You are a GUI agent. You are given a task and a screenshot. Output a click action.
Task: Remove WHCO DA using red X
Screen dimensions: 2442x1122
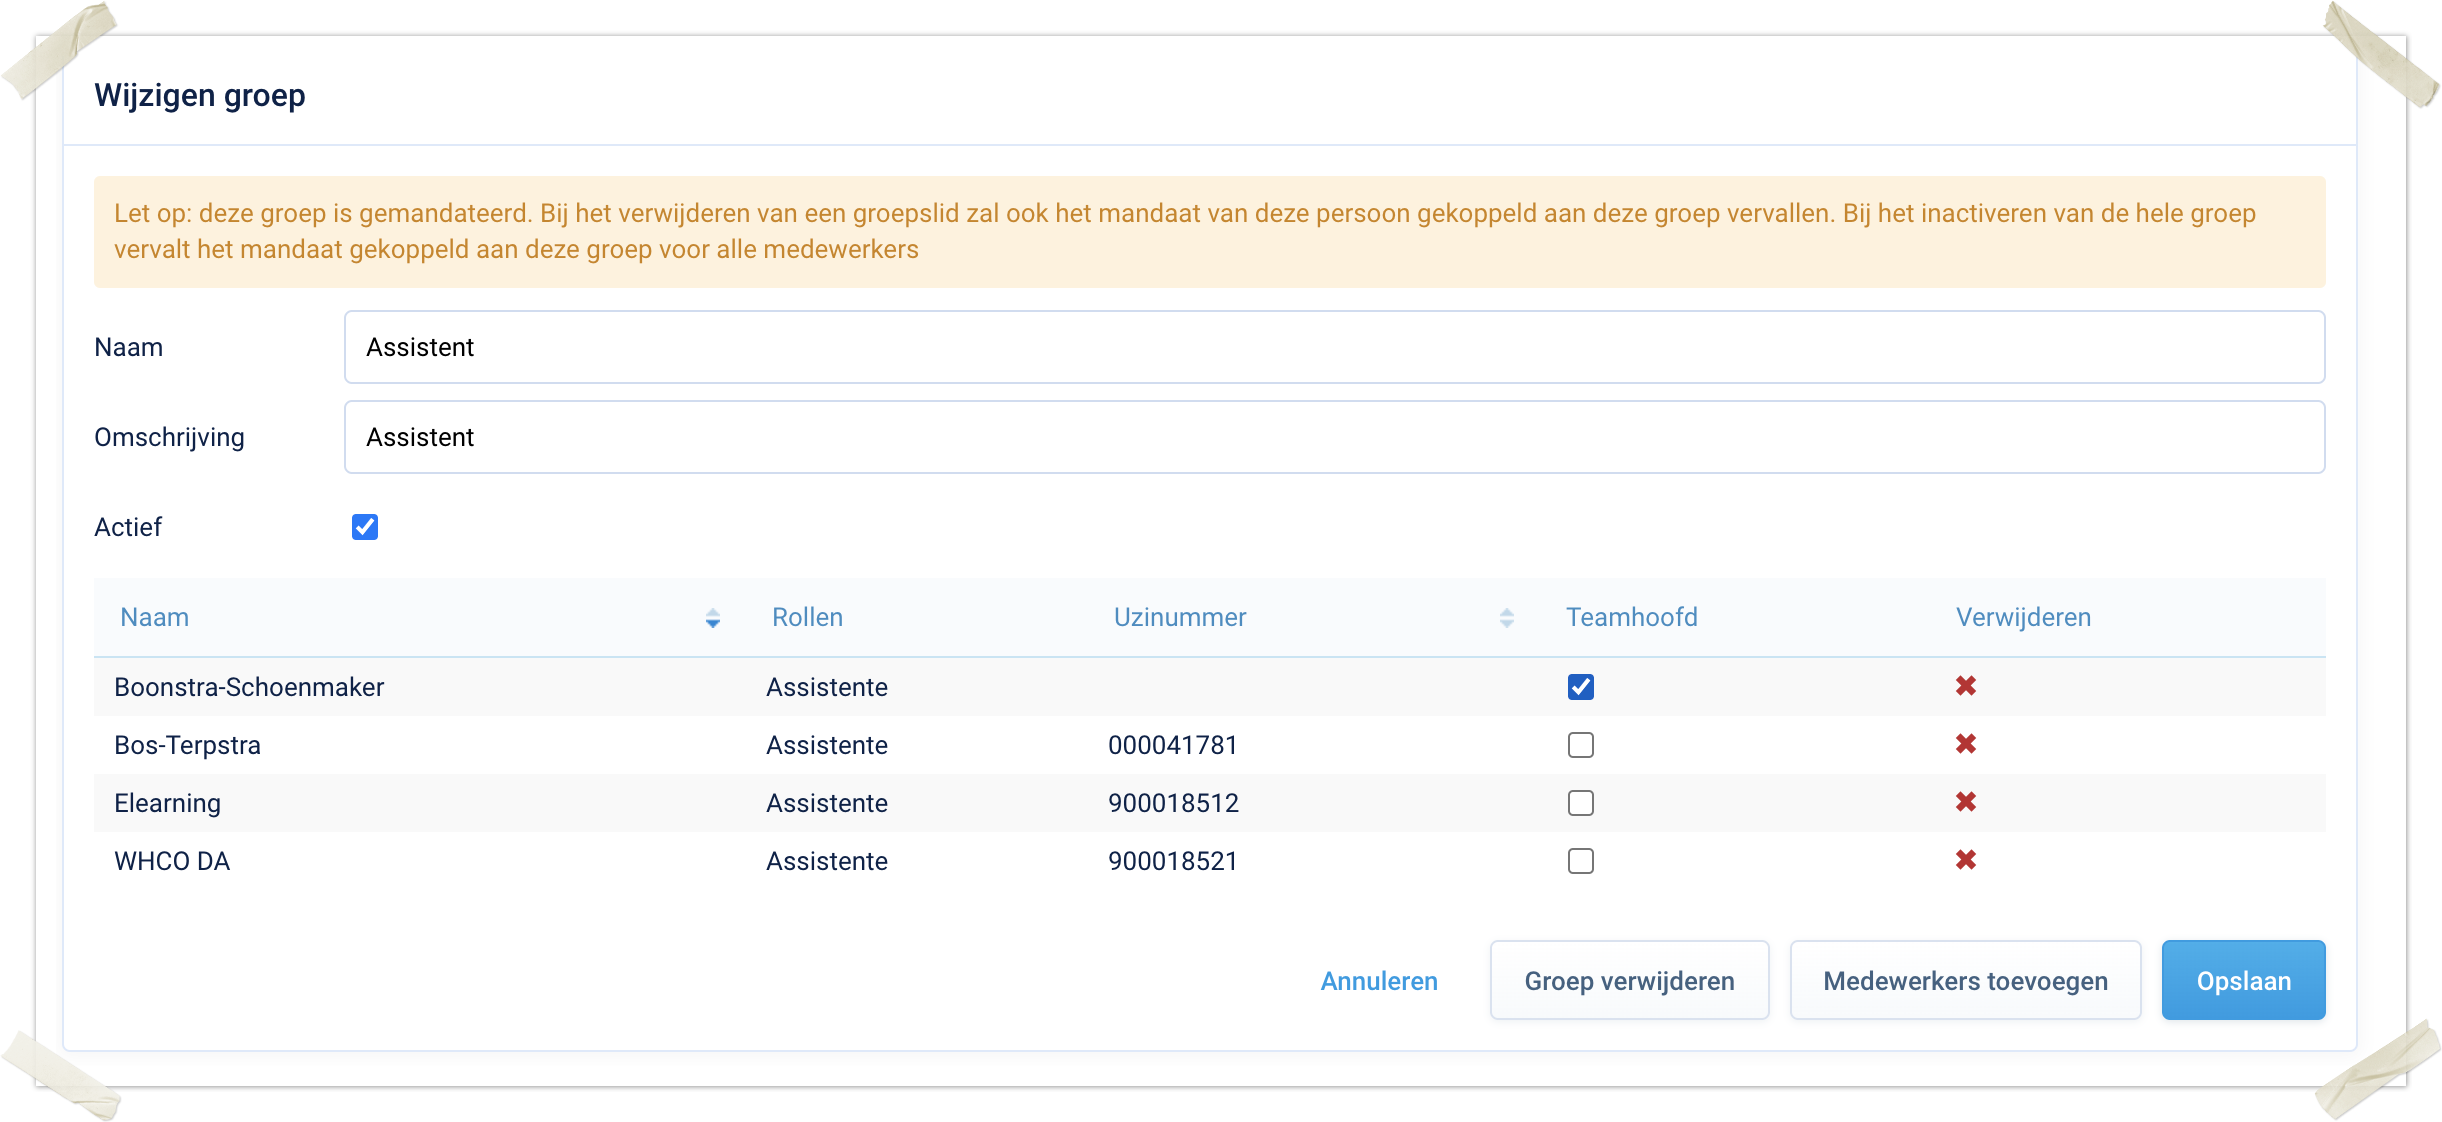pos(1965,860)
